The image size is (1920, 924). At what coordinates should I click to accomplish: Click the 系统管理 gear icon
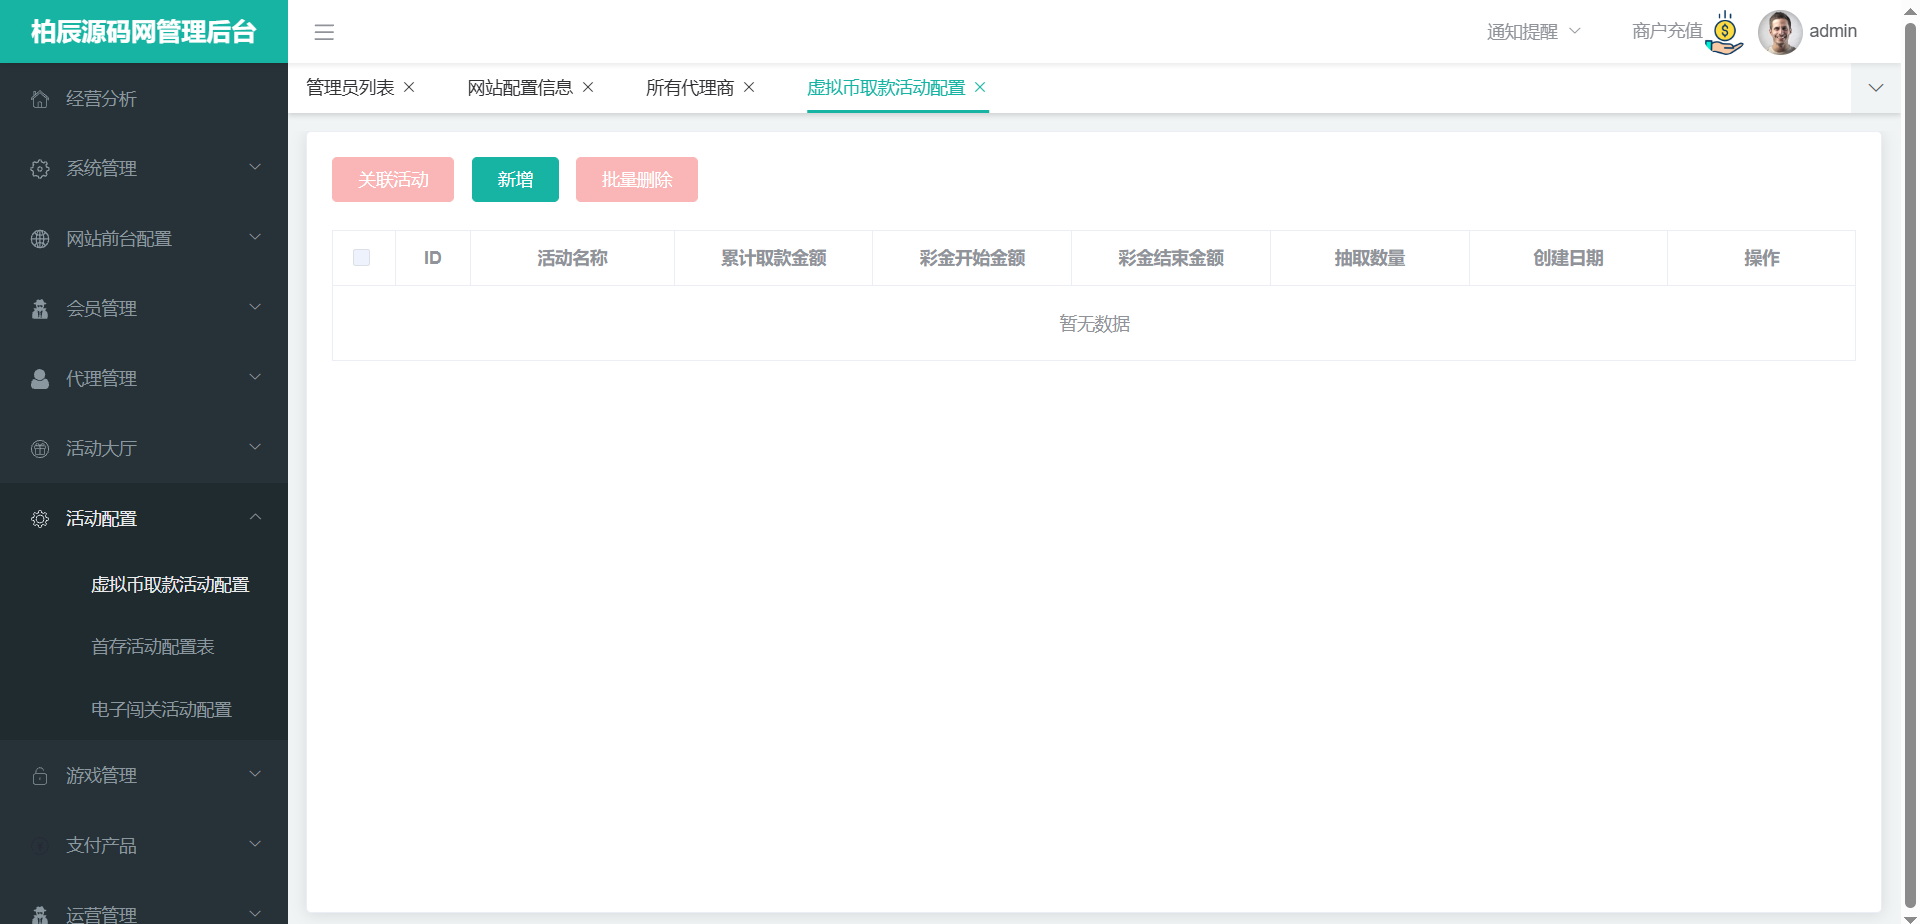[x=40, y=169]
